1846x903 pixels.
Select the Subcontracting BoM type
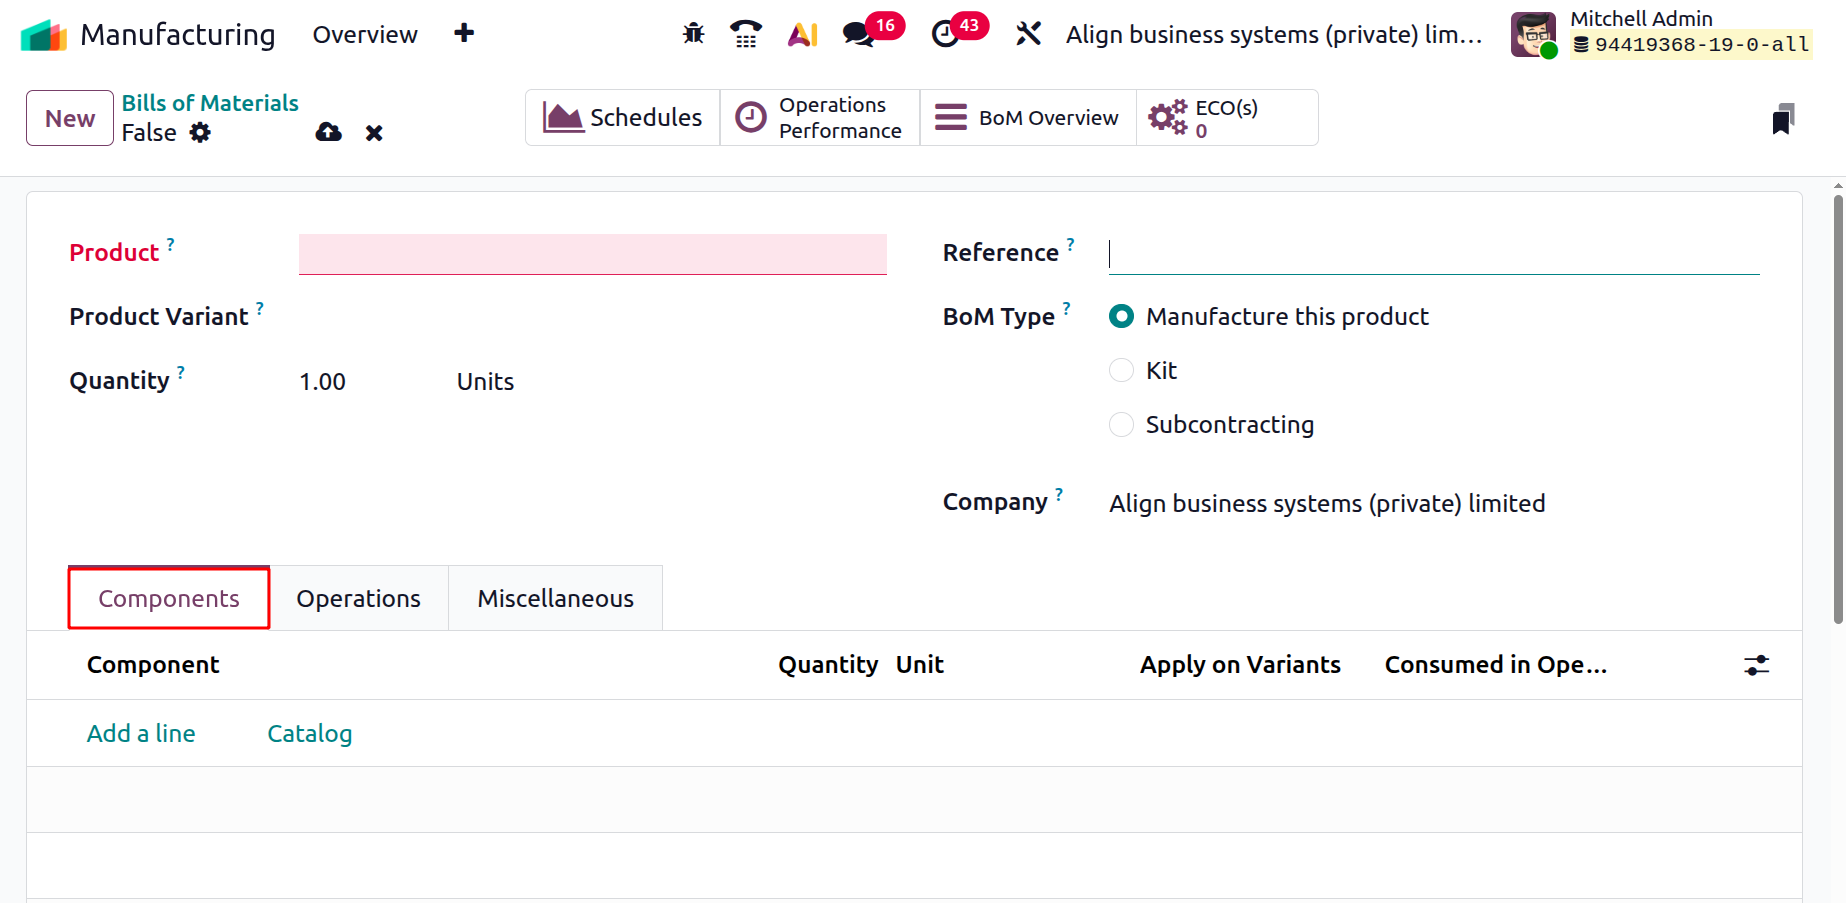[x=1122, y=424]
